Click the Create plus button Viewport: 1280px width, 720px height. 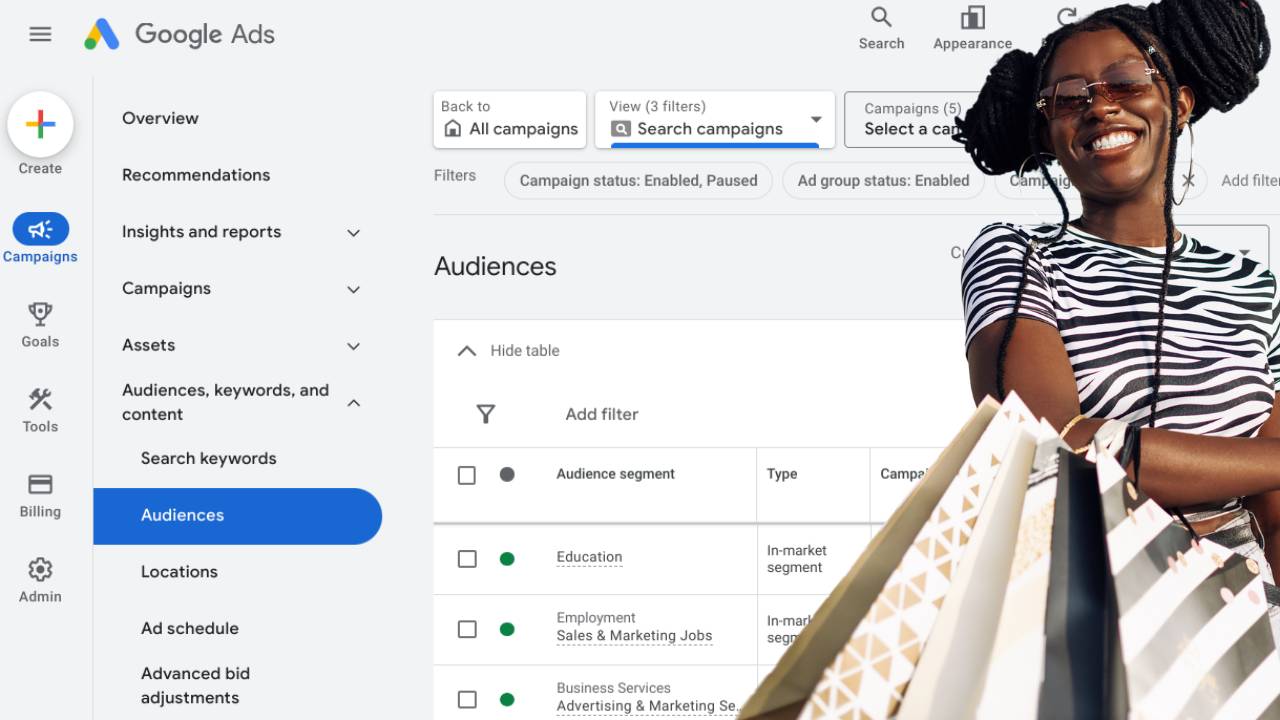pyautogui.click(x=40, y=125)
